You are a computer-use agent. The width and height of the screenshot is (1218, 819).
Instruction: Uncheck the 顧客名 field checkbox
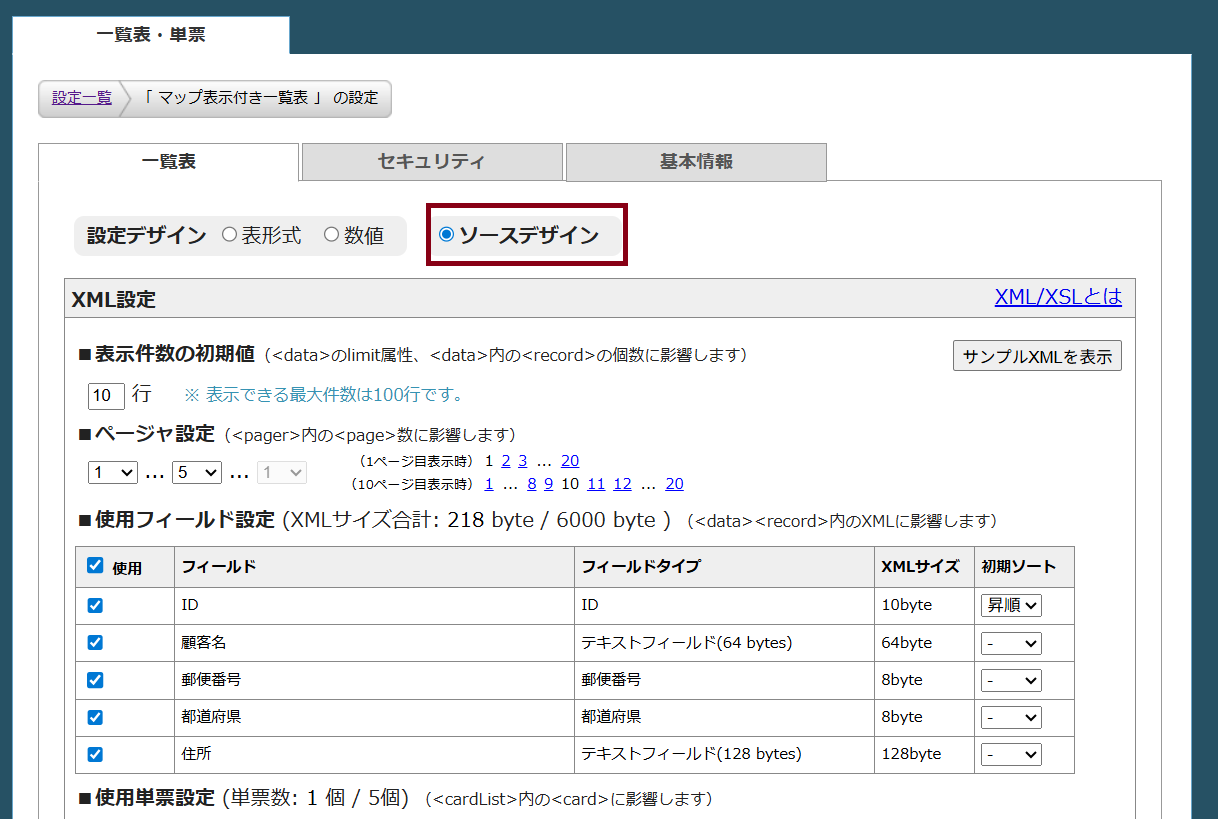[x=95, y=643]
